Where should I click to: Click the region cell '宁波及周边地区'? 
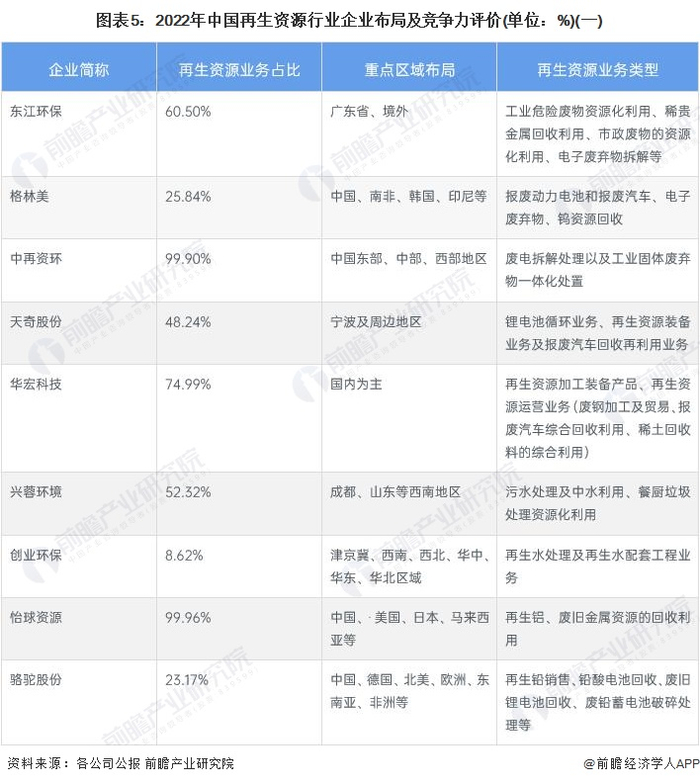(376, 322)
